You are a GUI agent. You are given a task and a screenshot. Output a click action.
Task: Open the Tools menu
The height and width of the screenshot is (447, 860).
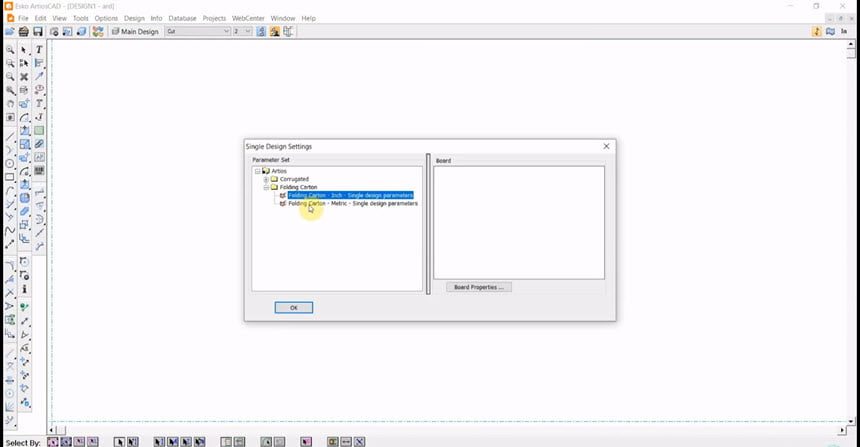[x=81, y=18]
